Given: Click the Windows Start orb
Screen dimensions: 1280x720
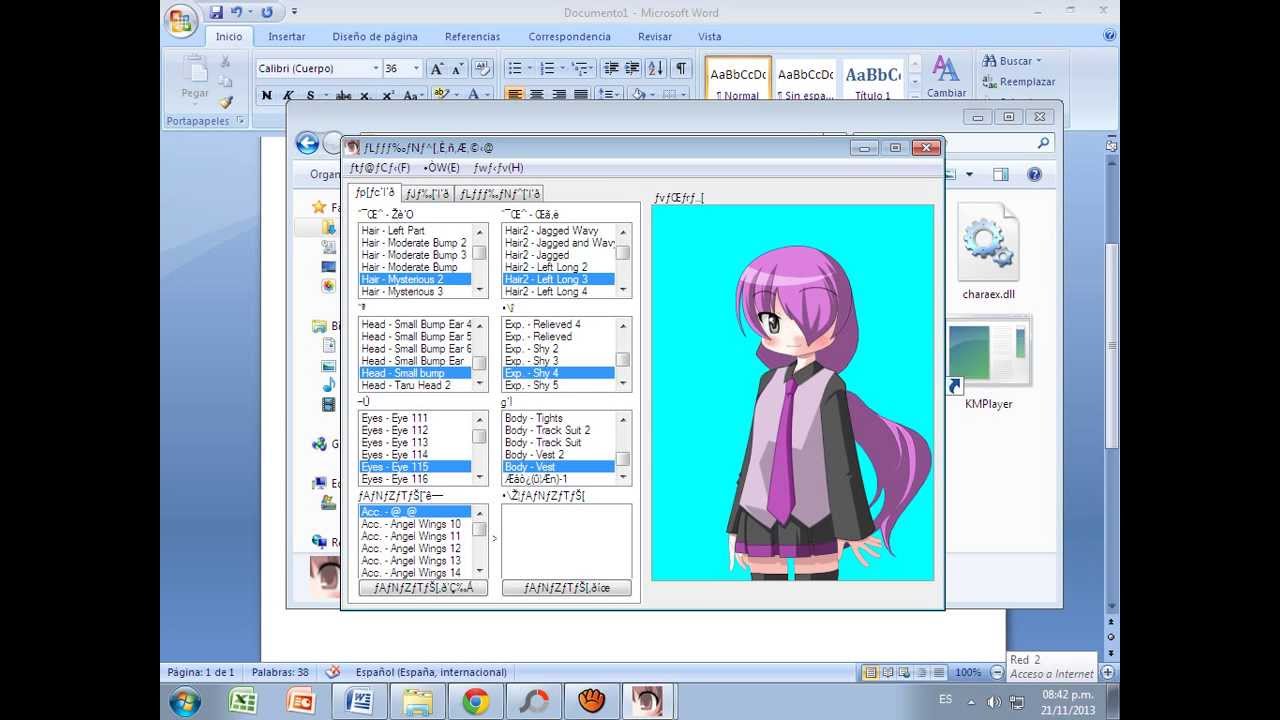Looking at the screenshot, I should pos(184,701).
